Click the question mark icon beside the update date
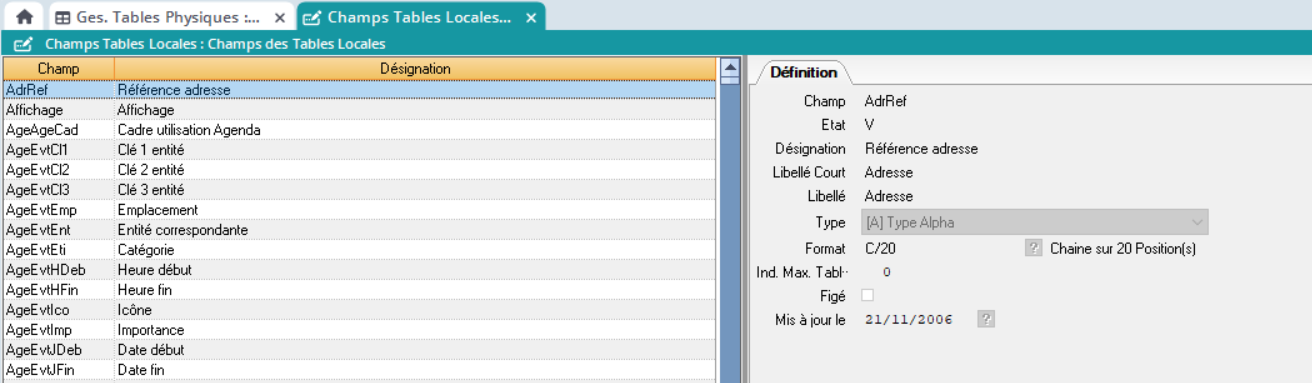Image resolution: width=1312 pixels, height=383 pixels. (x=986, y=319)
